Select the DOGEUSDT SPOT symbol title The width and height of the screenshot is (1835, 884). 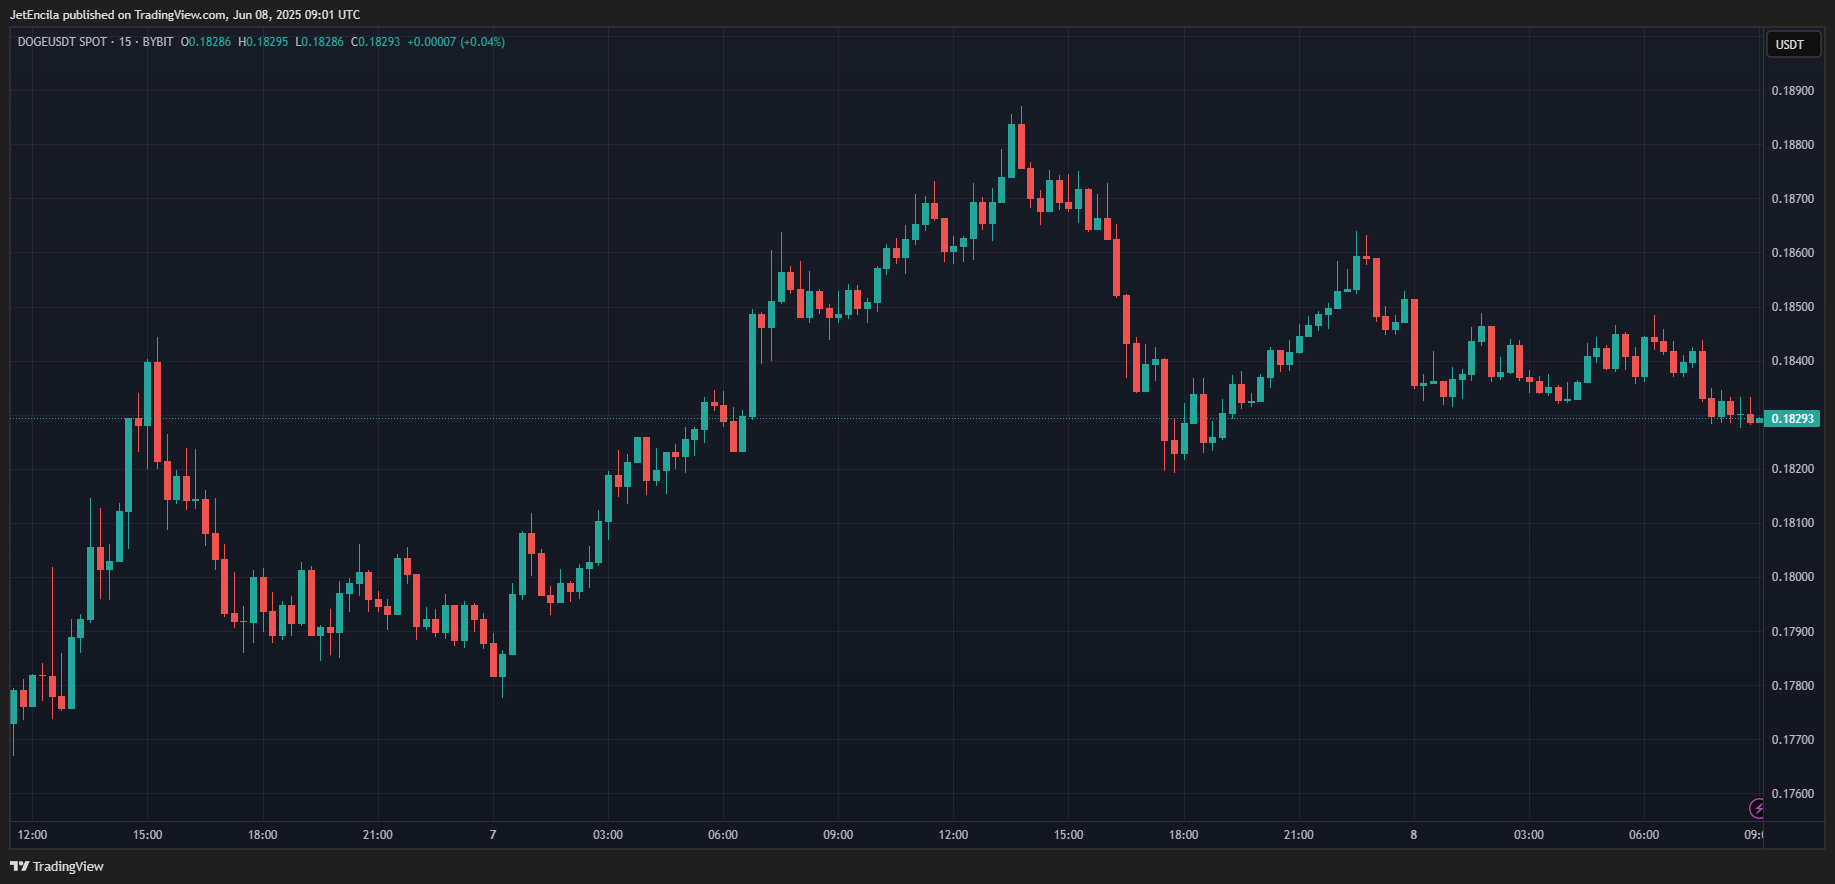click(x=62, y=42)
